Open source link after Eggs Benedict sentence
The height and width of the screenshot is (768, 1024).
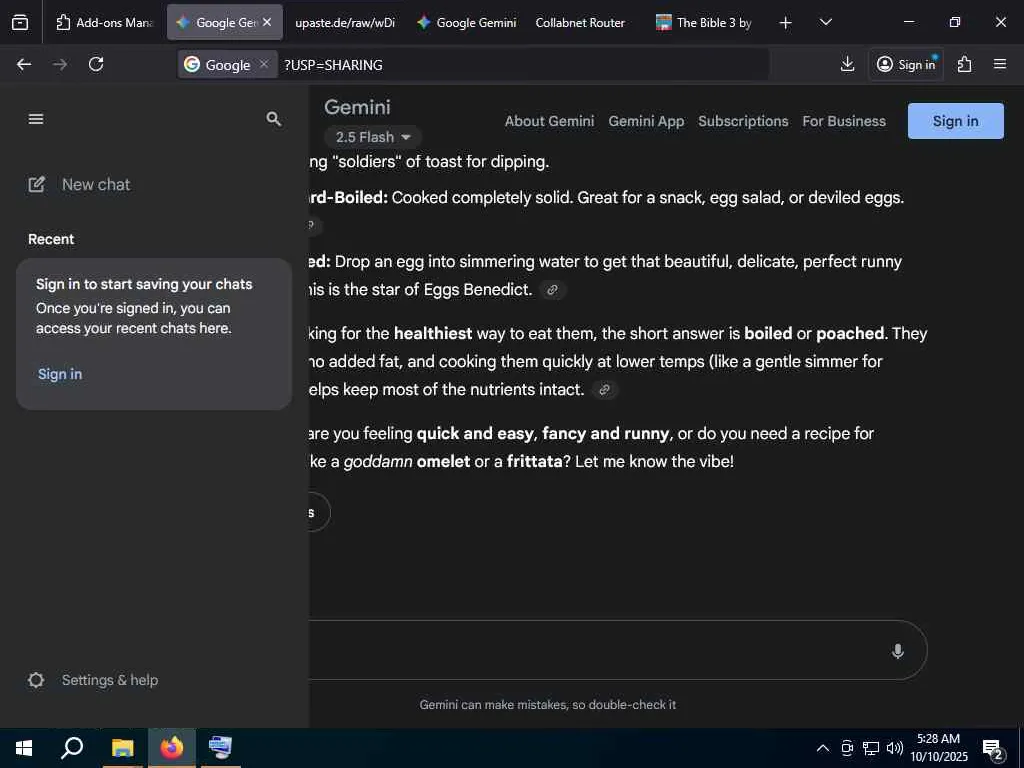point(552,290)
